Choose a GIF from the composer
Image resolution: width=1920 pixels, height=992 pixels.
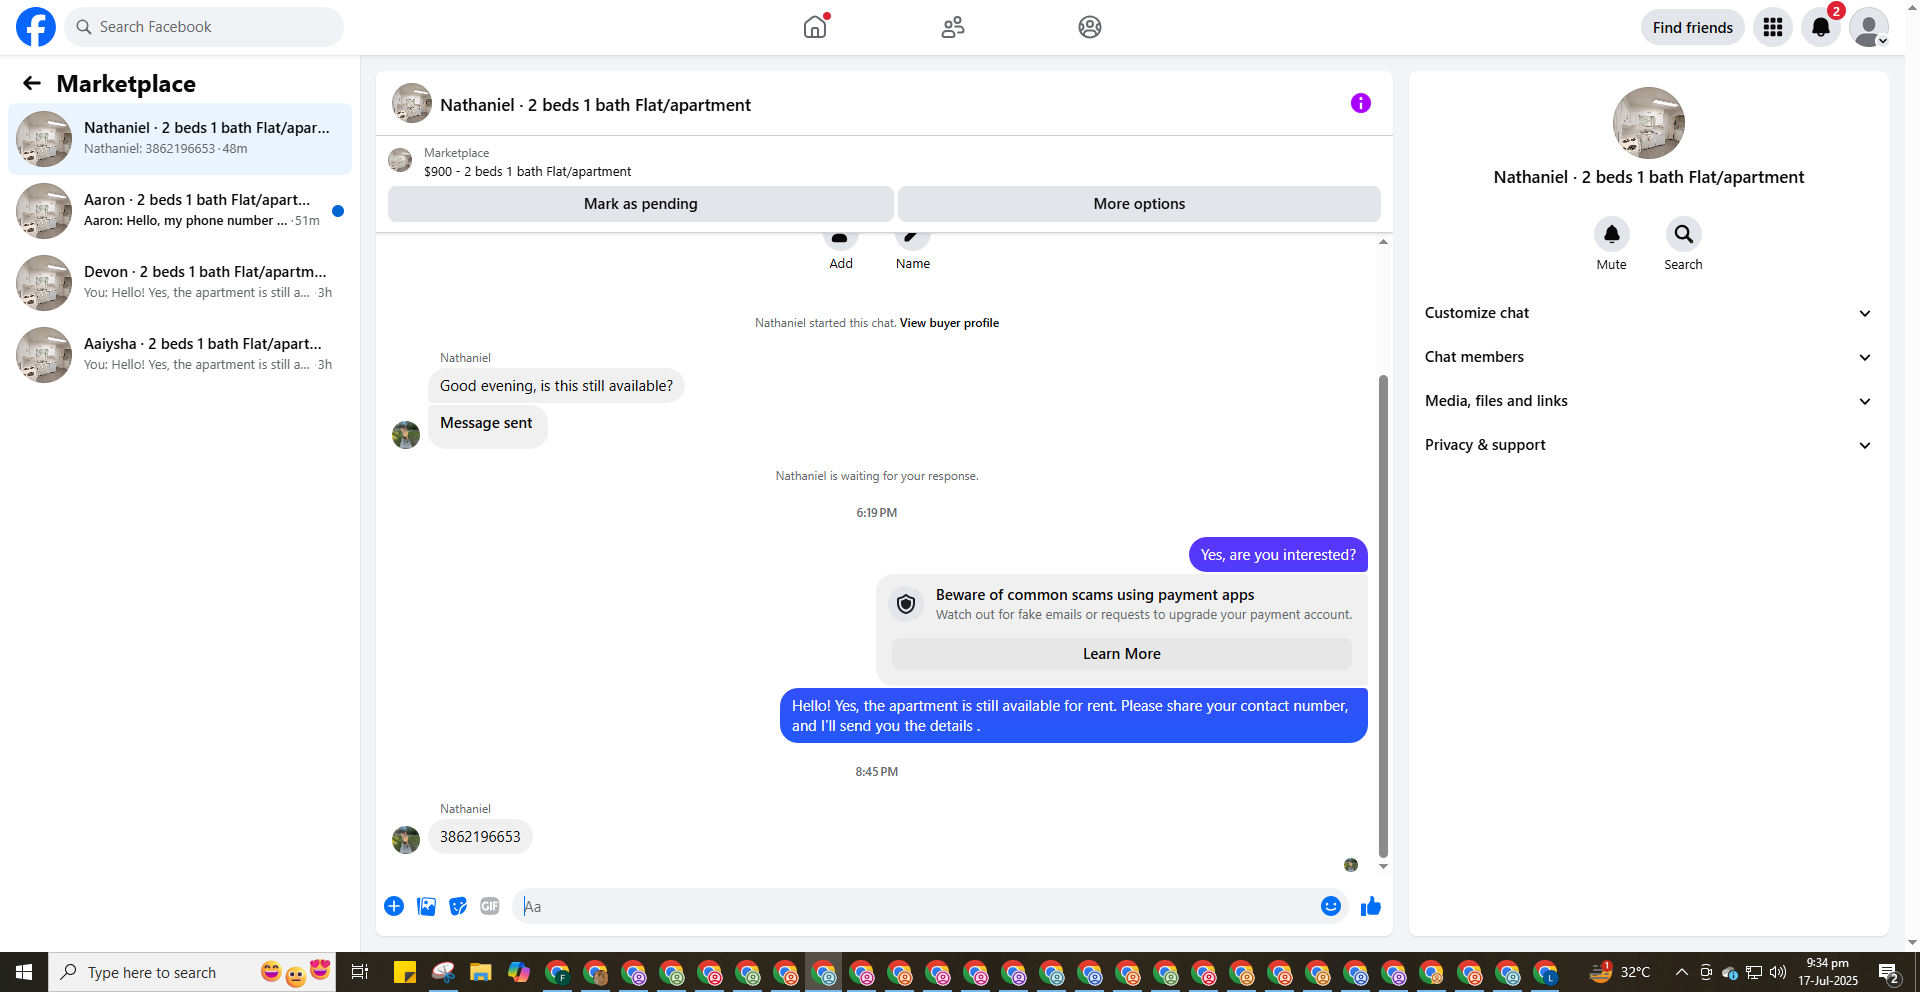click(490, 906)
